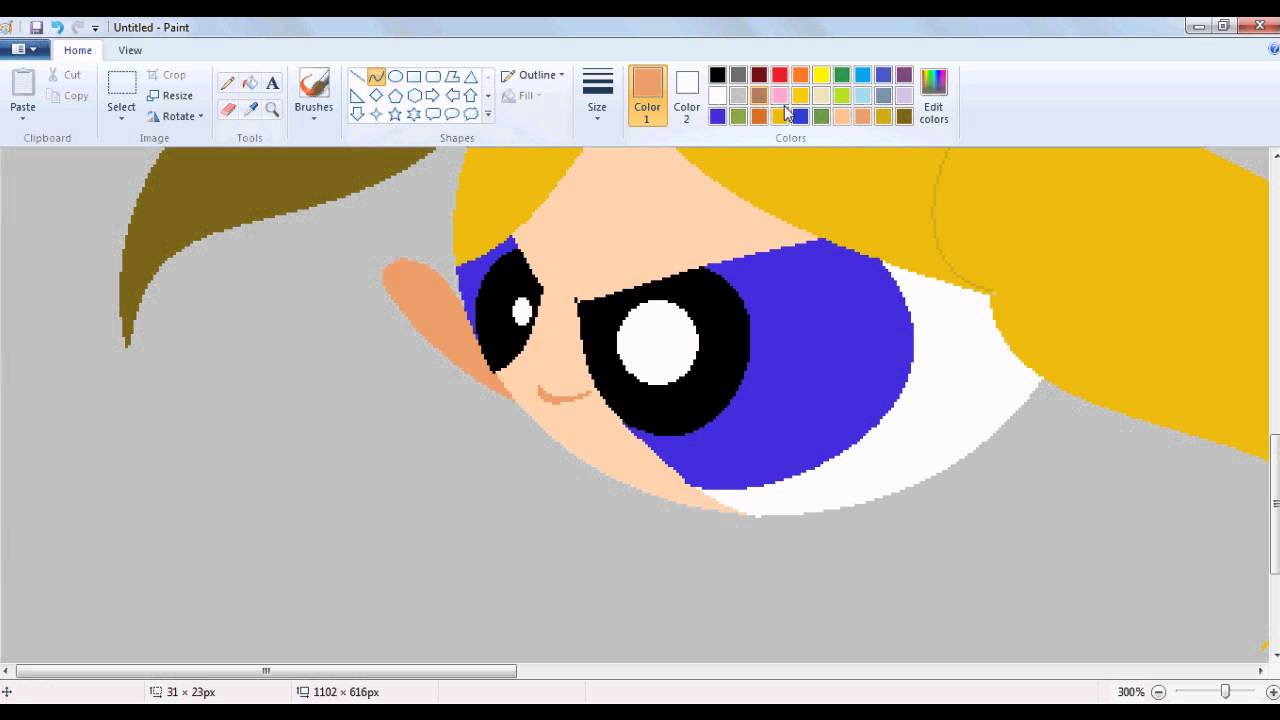This screenshot has width=1280, height=720.
Task: Pick the dark olive-brown custom color swatch
Action: point(904,117)
